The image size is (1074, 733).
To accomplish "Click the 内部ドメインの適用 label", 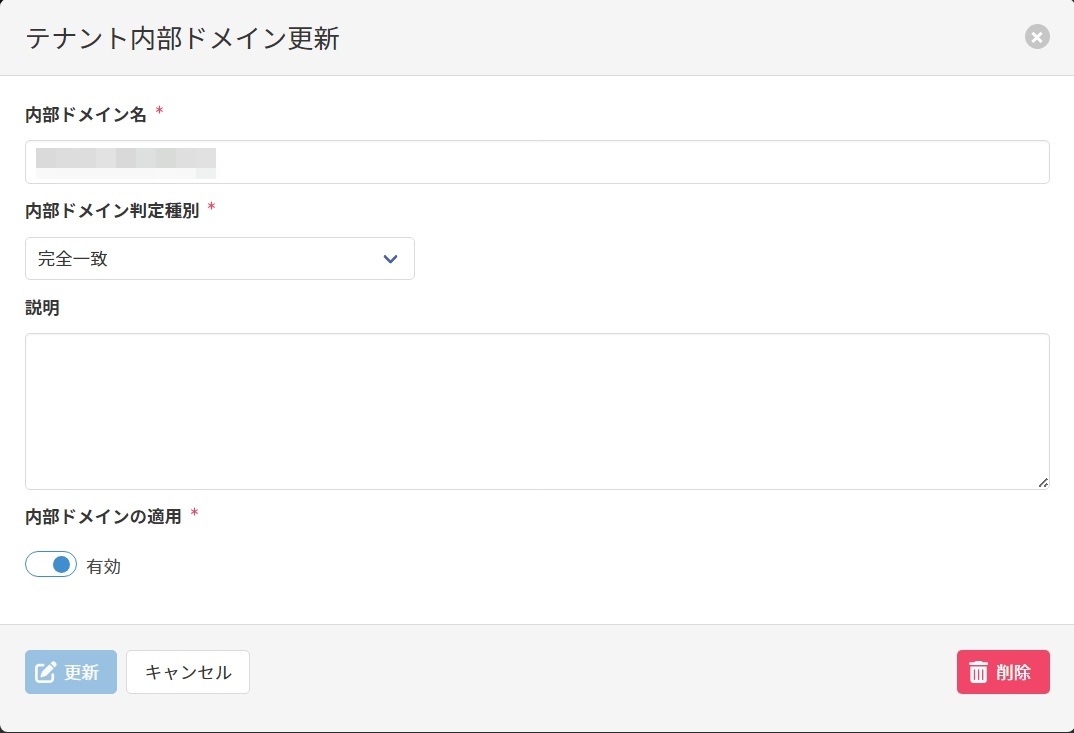I will pos(103,517).
